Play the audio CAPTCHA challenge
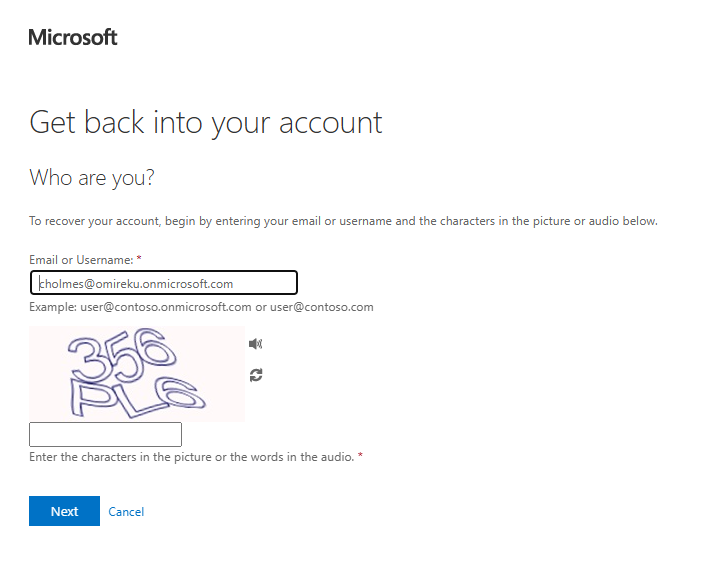Viewport: 724px width, 578px height. pos(255,344)
